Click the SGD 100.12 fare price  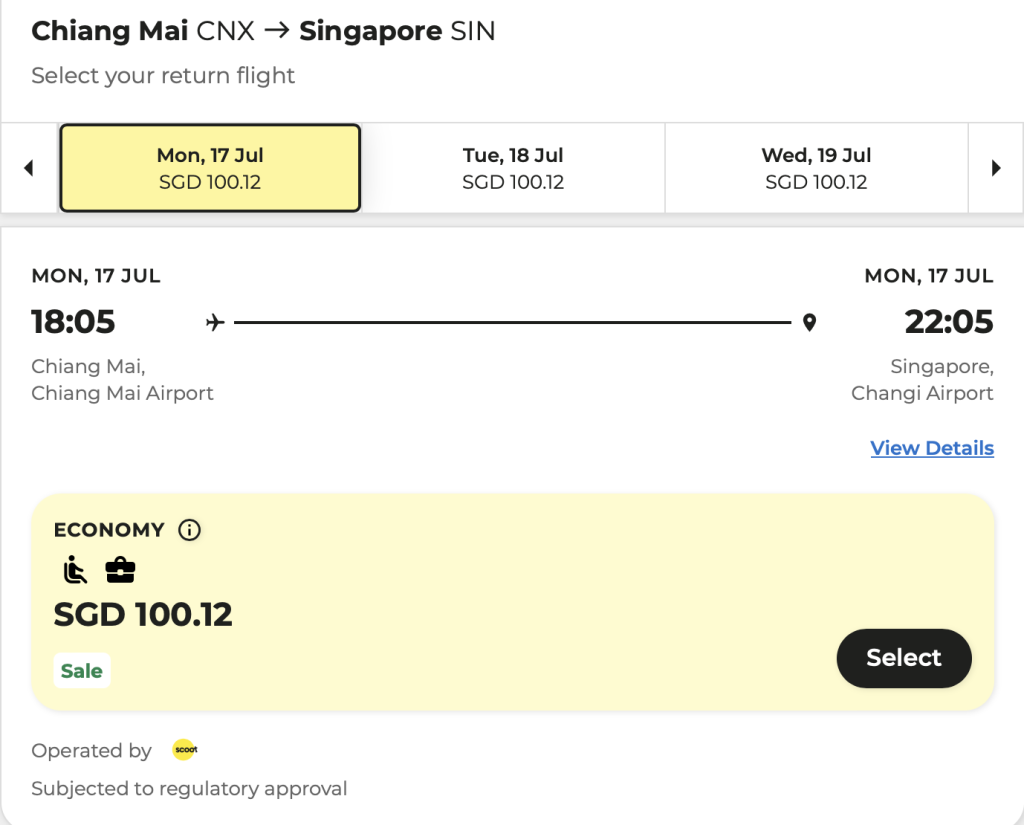click(143, 614)
